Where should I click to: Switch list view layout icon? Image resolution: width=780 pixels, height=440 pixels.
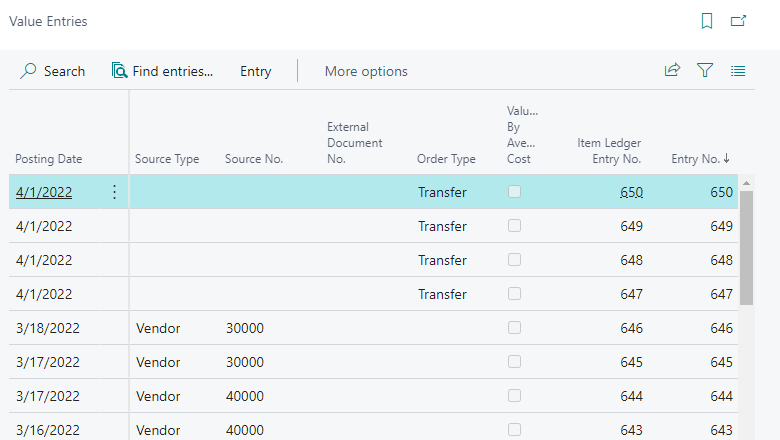(x=738, y=71)
